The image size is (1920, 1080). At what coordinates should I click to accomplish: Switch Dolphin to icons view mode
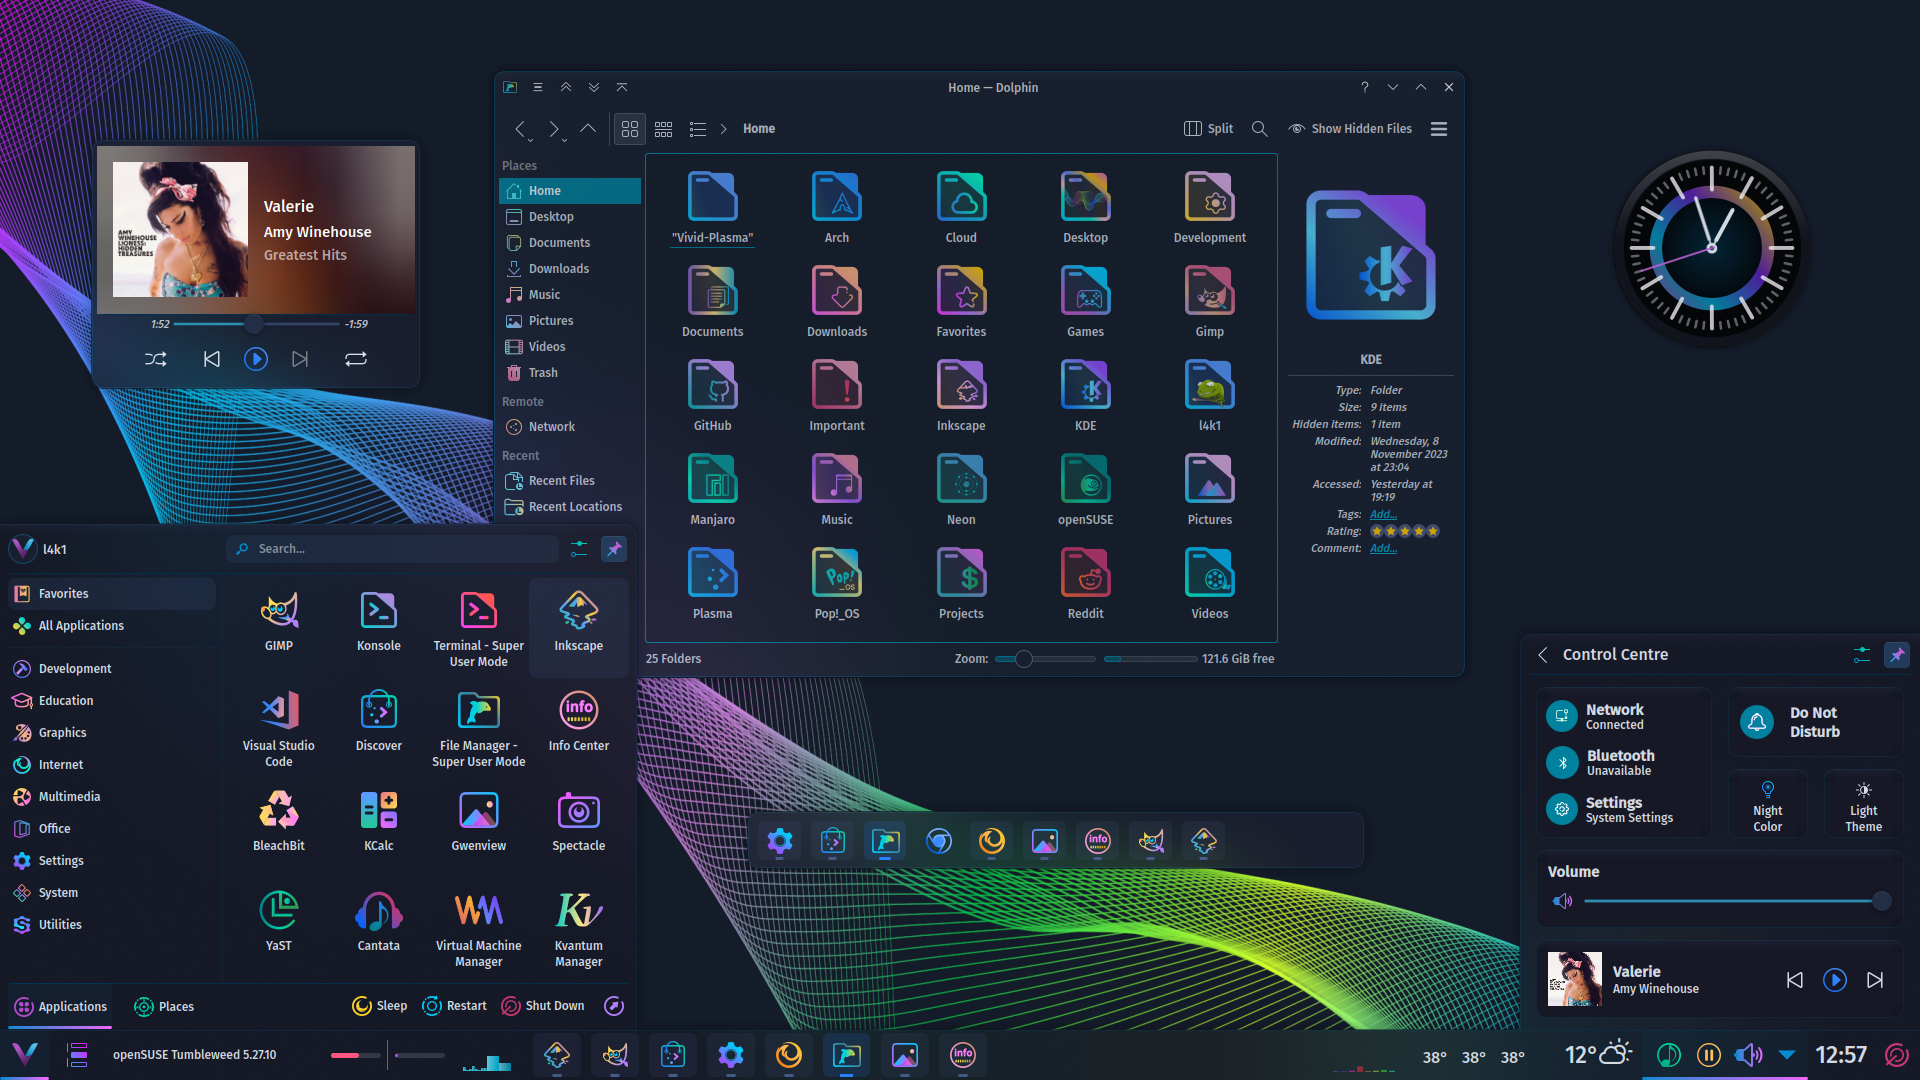[x=630, y=129]
